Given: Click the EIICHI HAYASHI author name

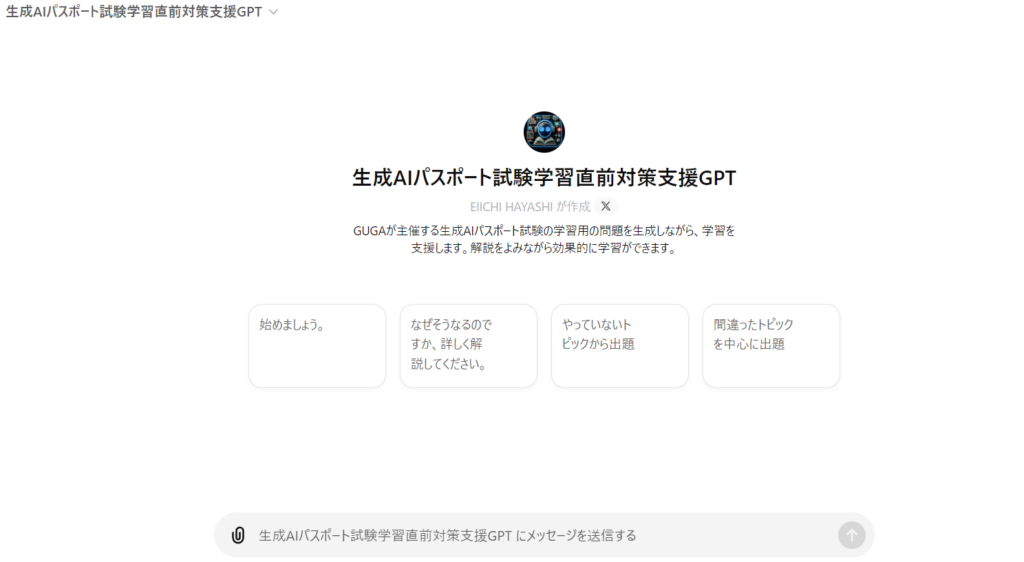Looking at the screenshot, I should [x=510, y=206].
